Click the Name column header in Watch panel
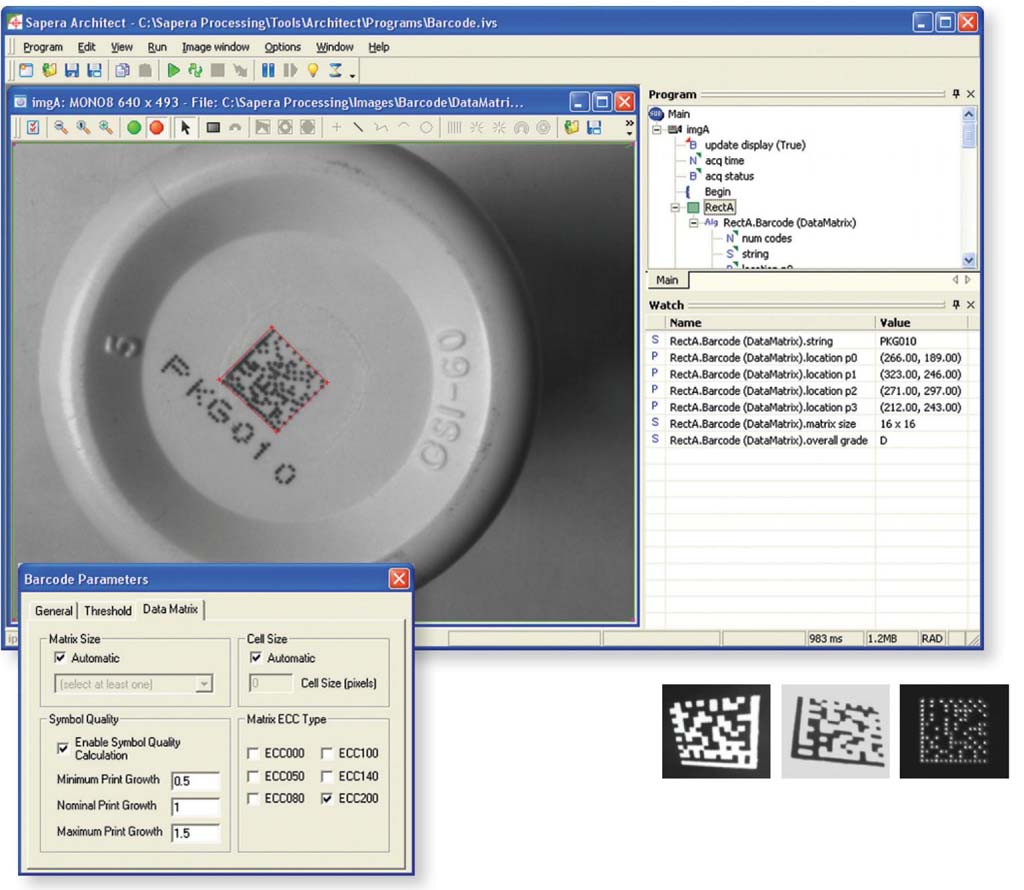 [x=770, y=323]
